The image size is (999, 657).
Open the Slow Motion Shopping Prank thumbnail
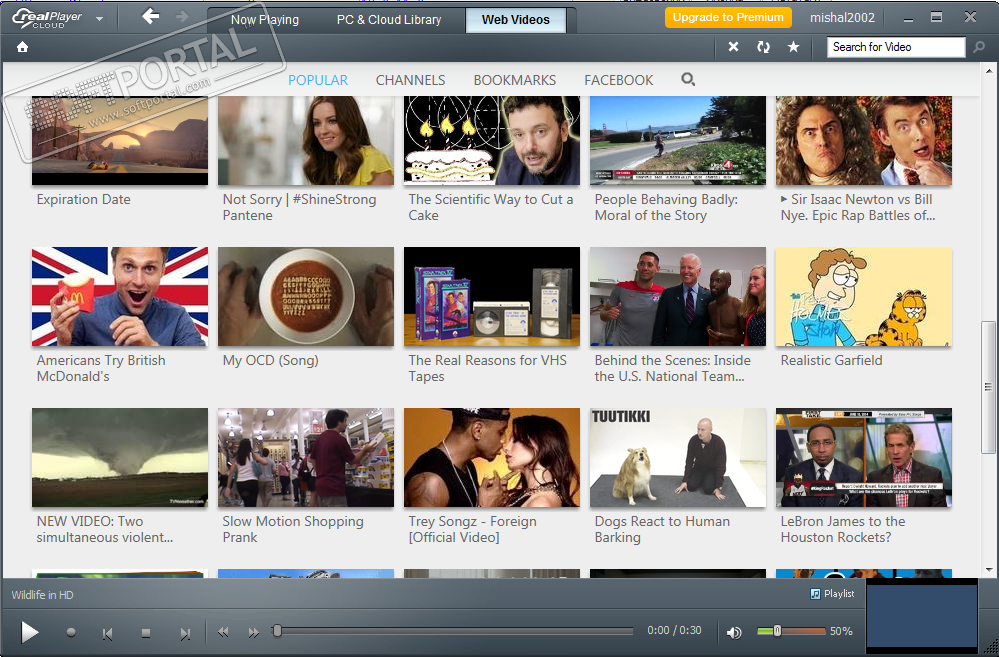coord(306,458)
